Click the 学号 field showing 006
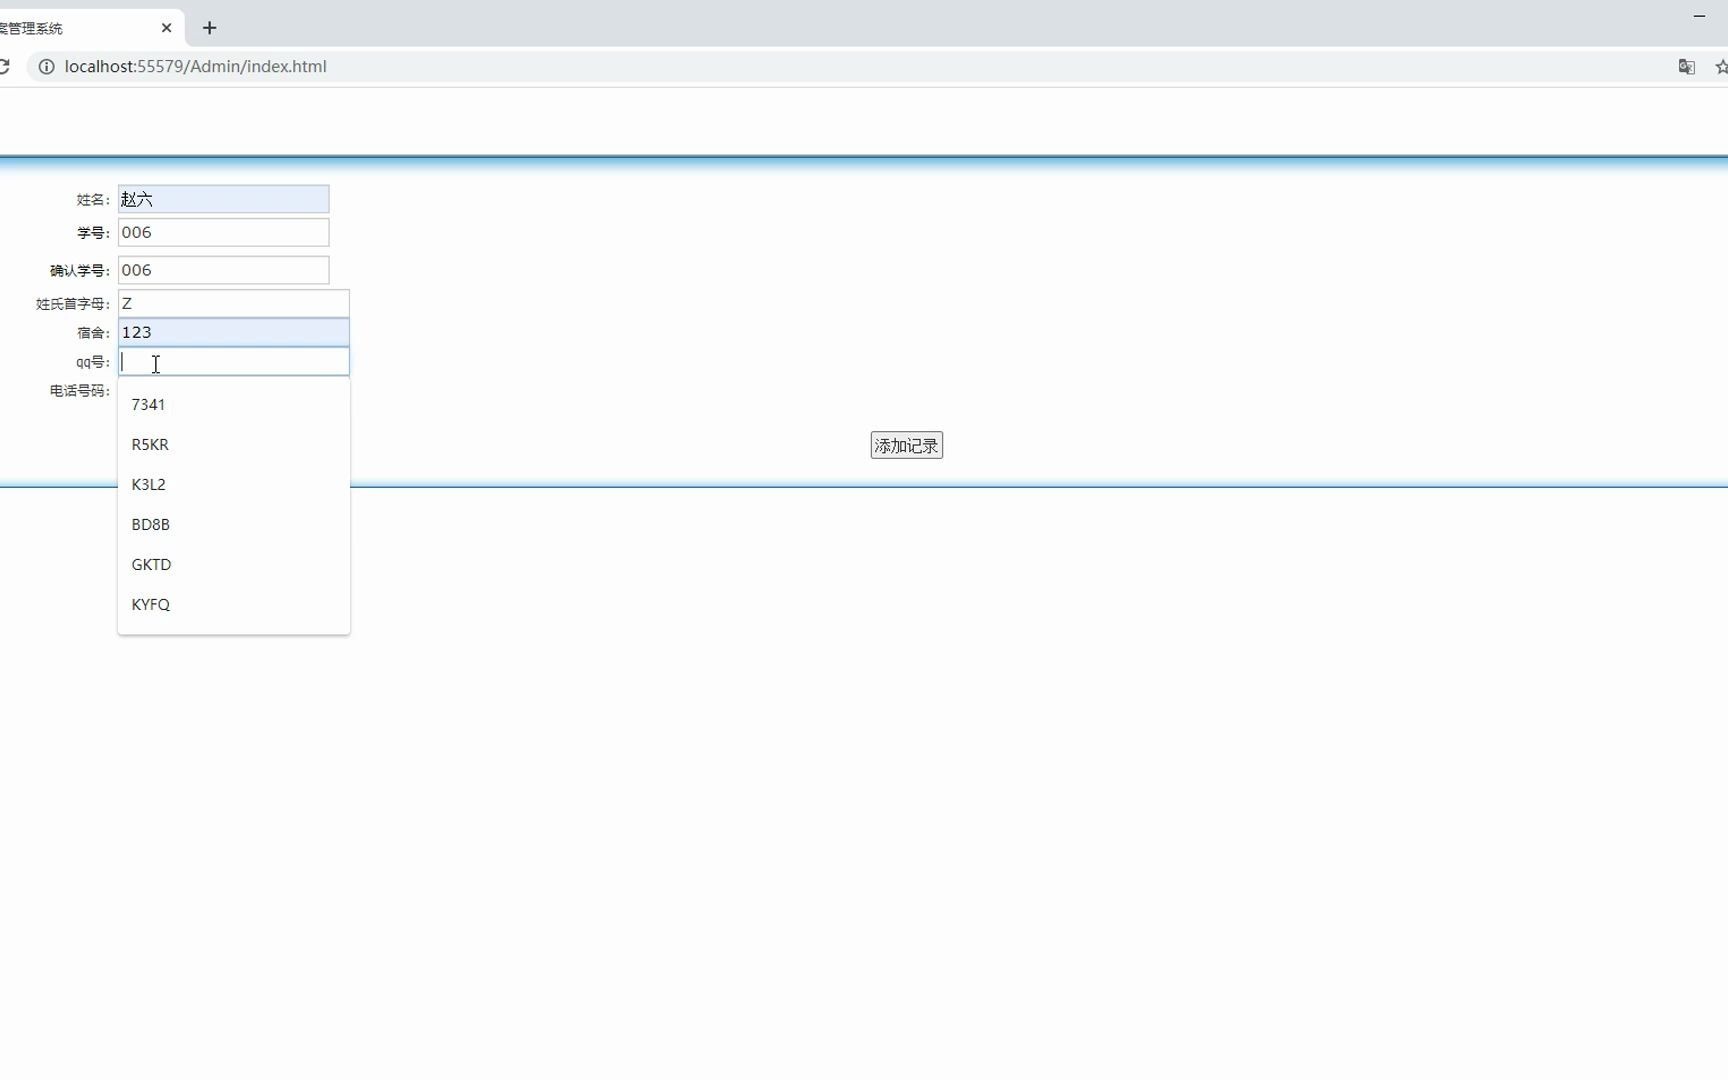 point(222,232)
